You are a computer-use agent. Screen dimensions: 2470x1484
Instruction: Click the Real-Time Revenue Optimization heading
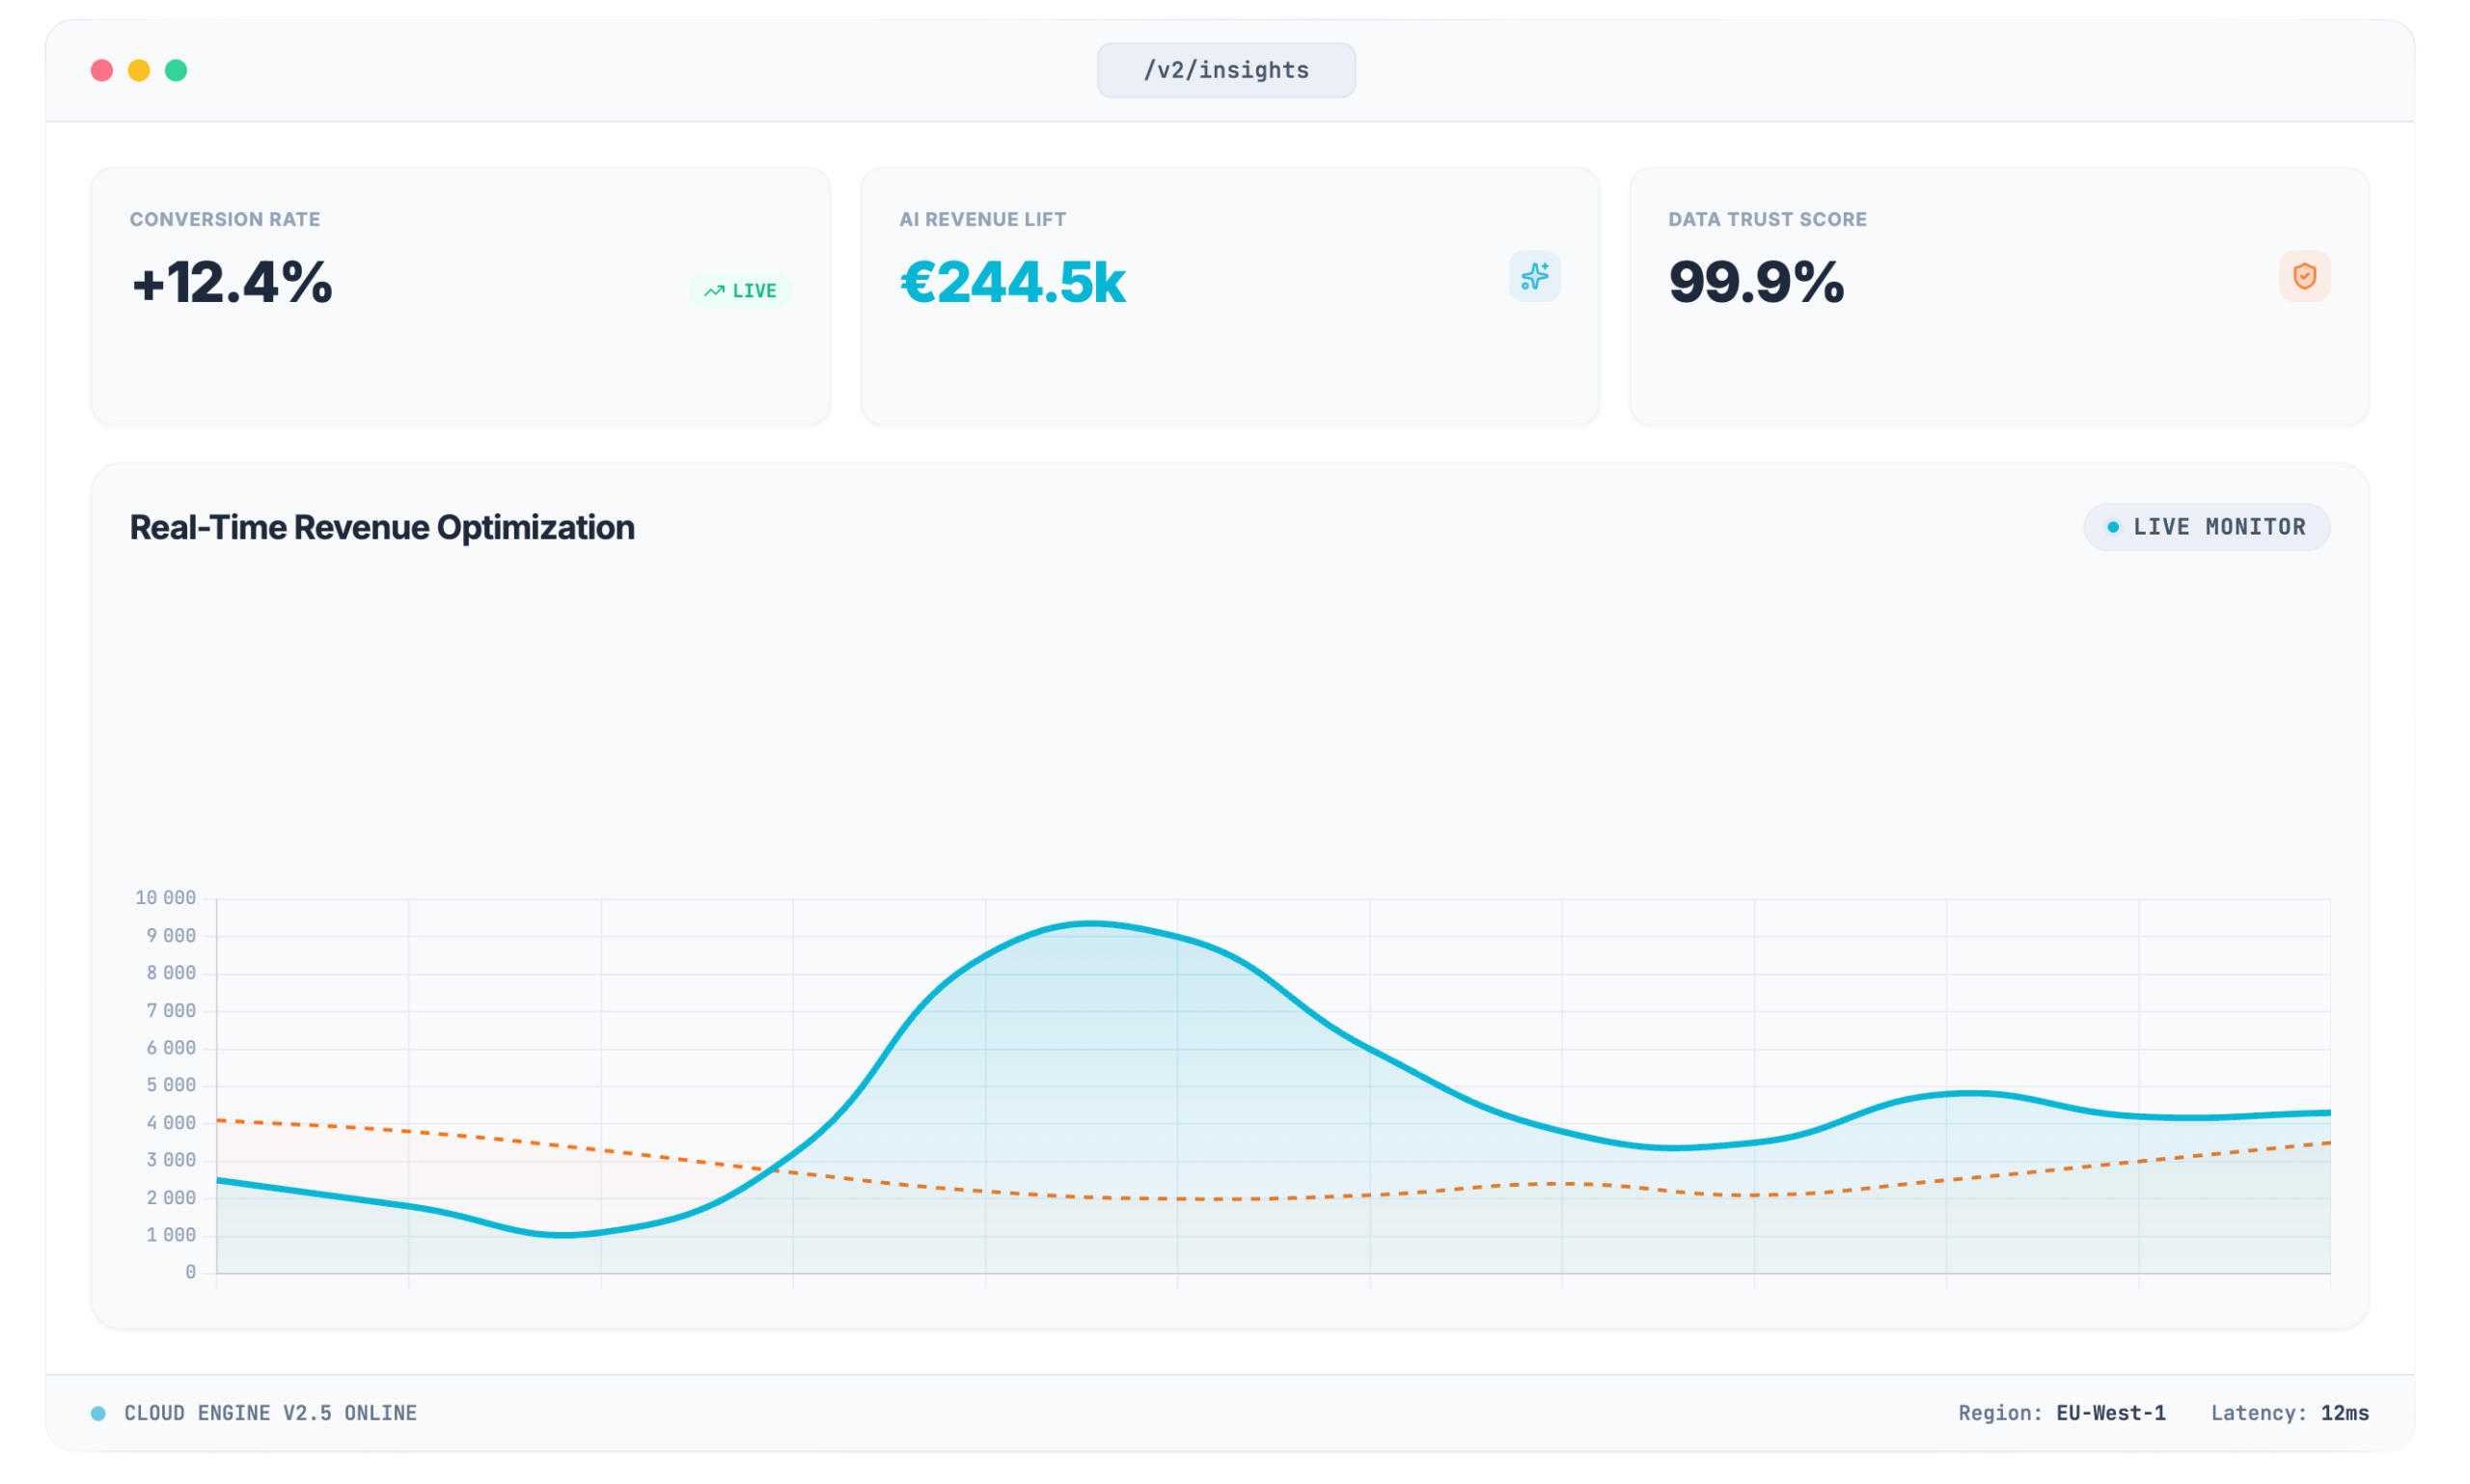[x=382, y=527]
